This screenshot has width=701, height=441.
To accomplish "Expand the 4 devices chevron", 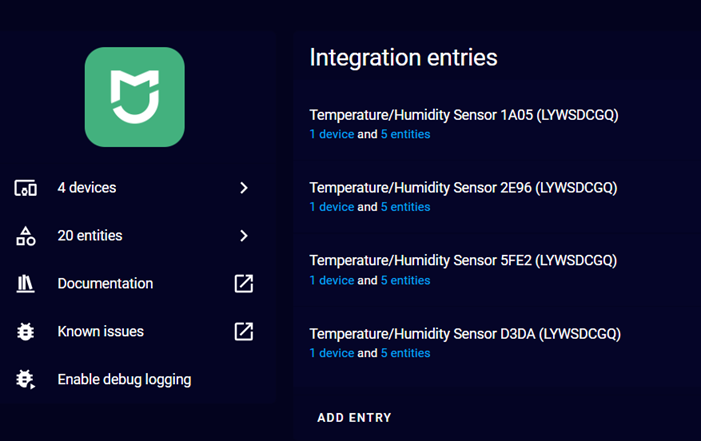I will point(244,188).
